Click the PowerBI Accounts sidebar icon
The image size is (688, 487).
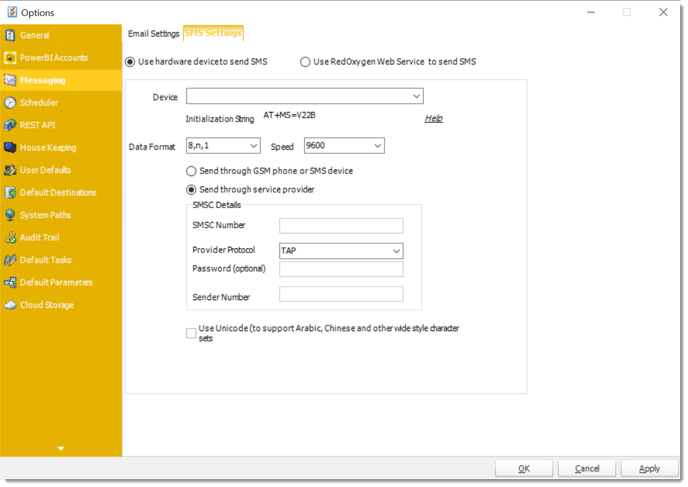10,57
